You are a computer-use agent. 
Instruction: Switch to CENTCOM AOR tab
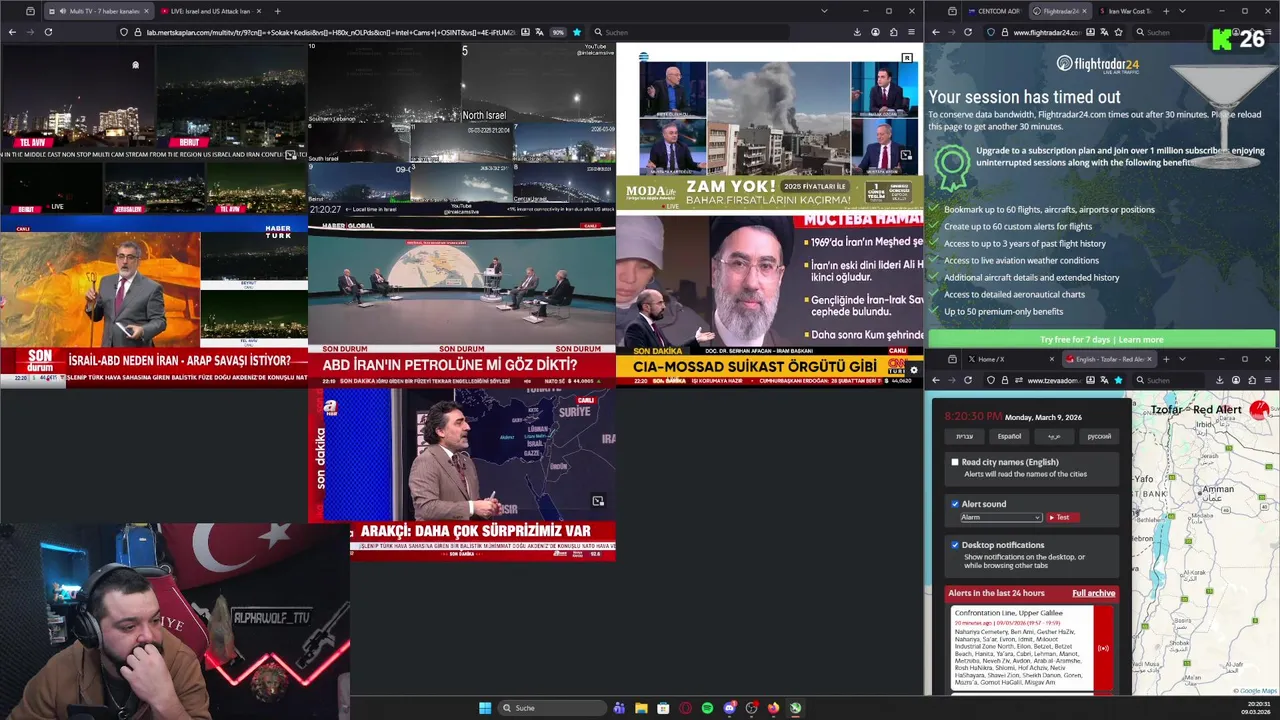[x=994, y=11]
